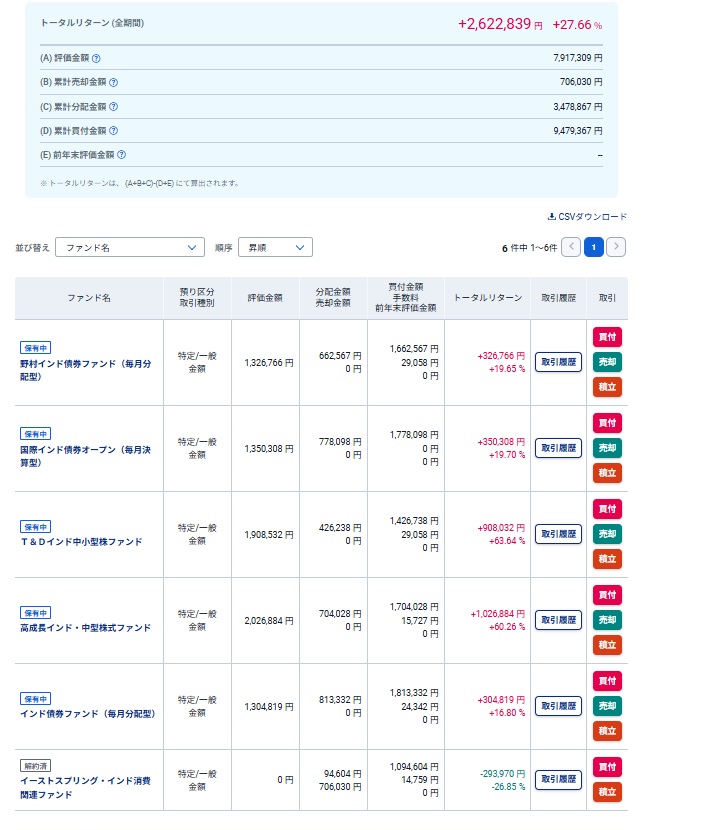Open the ファンド名 sort-by dropdown
714x830 pixels.
tap(130, 247)
